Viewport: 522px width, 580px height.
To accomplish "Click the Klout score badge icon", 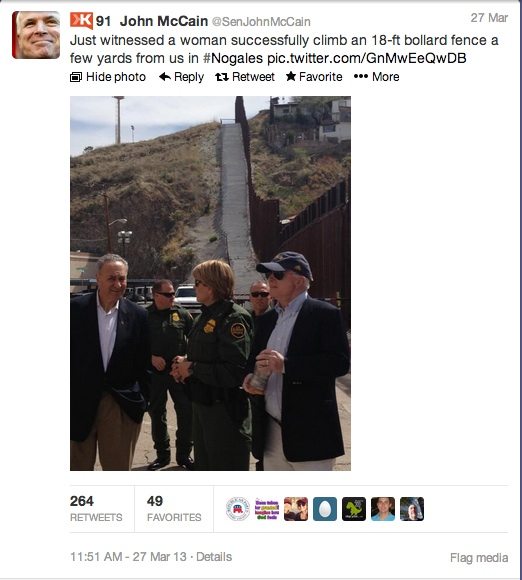I will pos(81,20).
